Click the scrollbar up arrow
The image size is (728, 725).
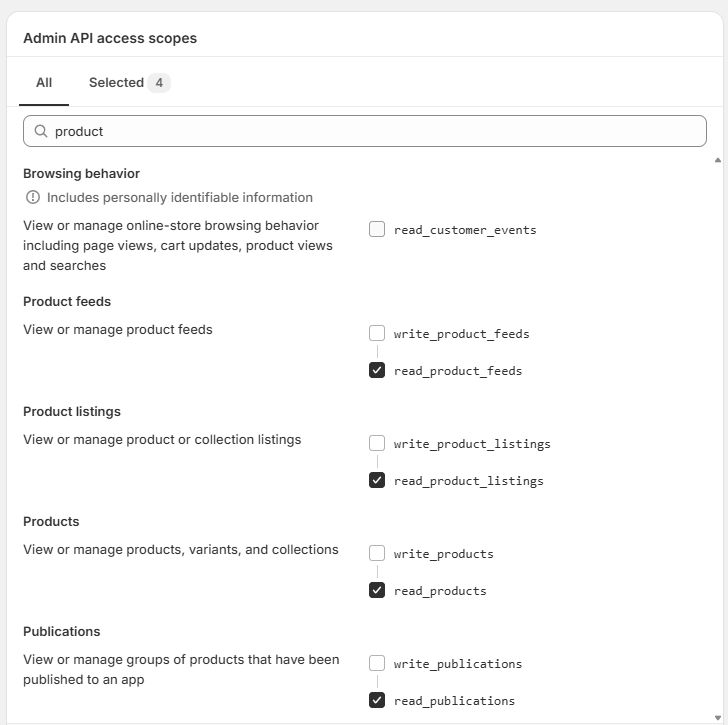tap(717, 160)
